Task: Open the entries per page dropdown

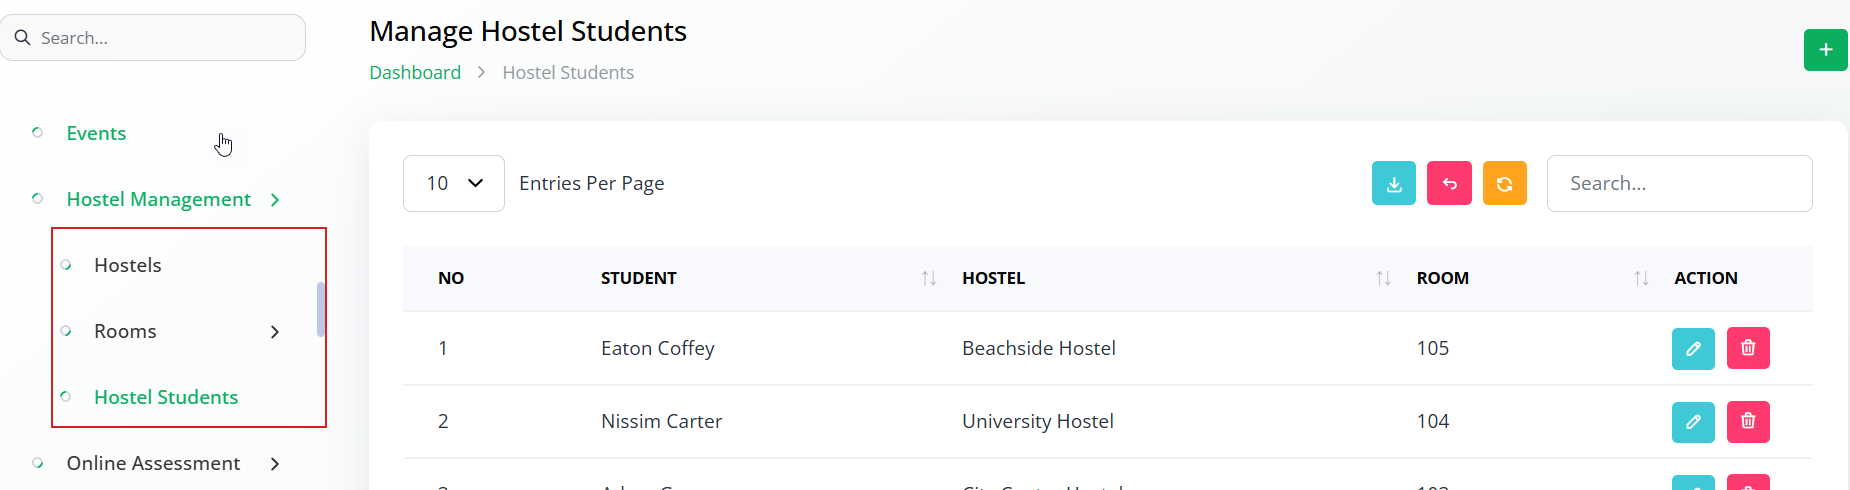Action: pos(454,183)
